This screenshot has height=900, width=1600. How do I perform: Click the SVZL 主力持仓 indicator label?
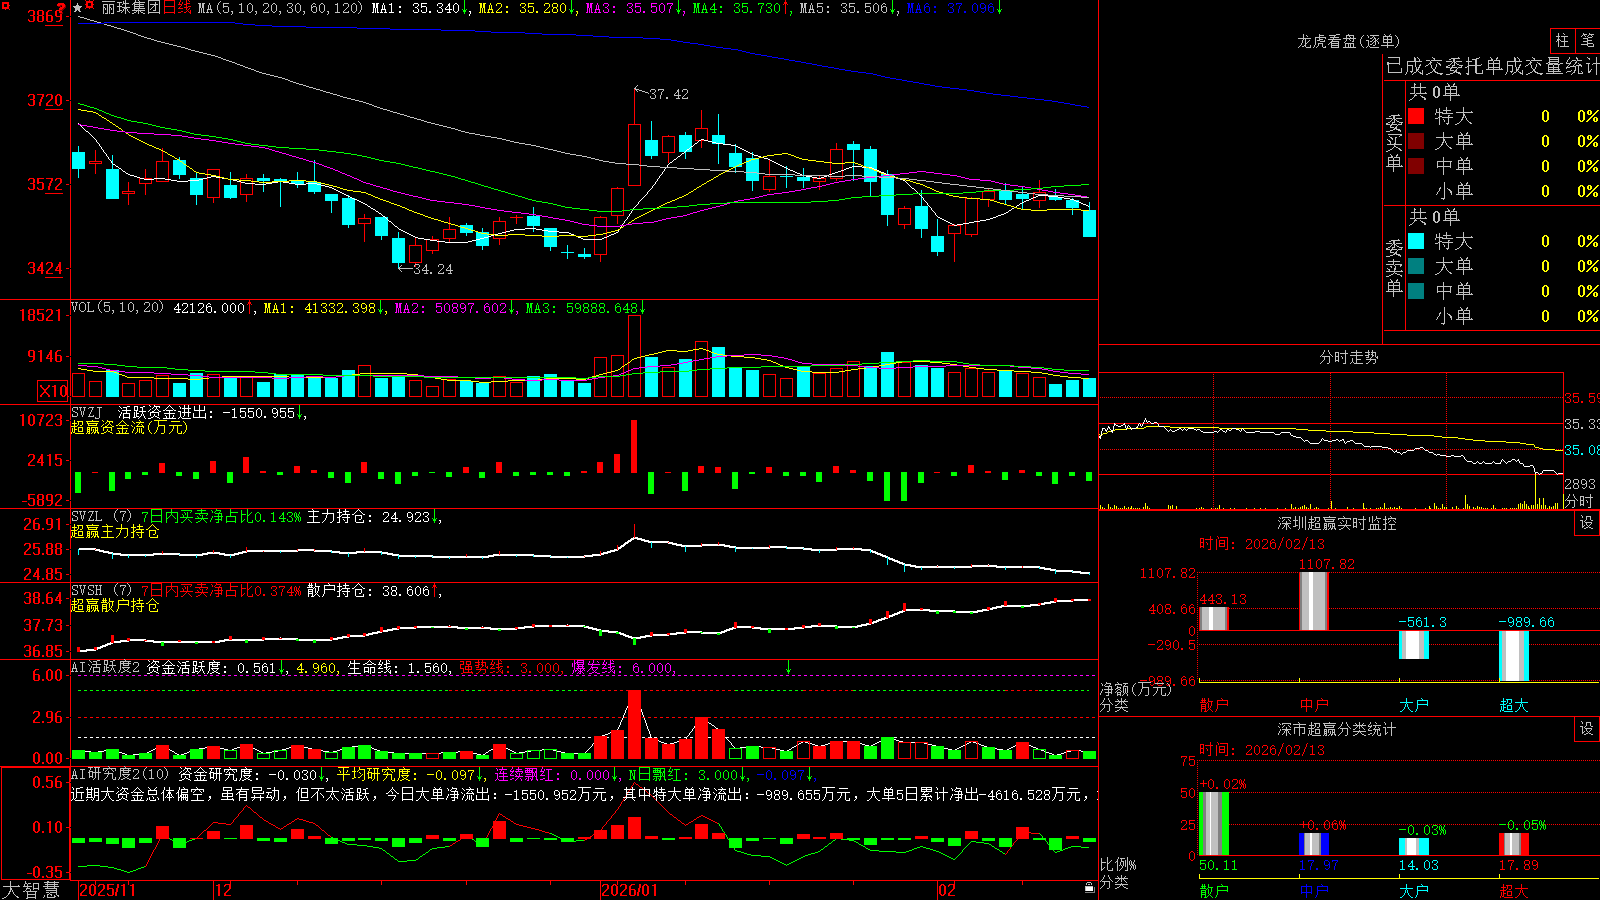pos(101,517)
